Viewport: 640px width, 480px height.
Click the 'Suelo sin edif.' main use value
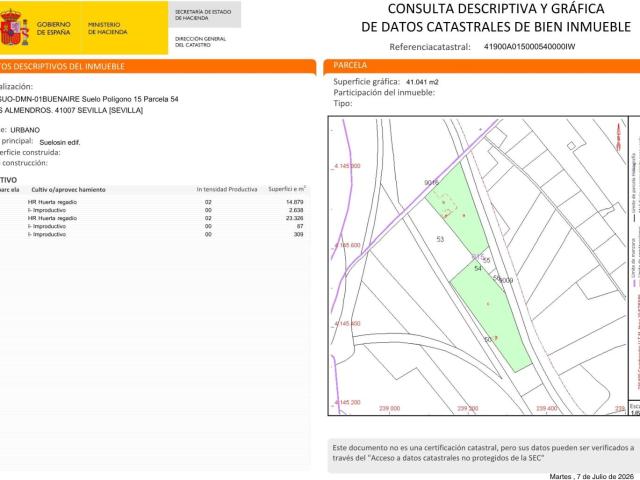(60, 142)
